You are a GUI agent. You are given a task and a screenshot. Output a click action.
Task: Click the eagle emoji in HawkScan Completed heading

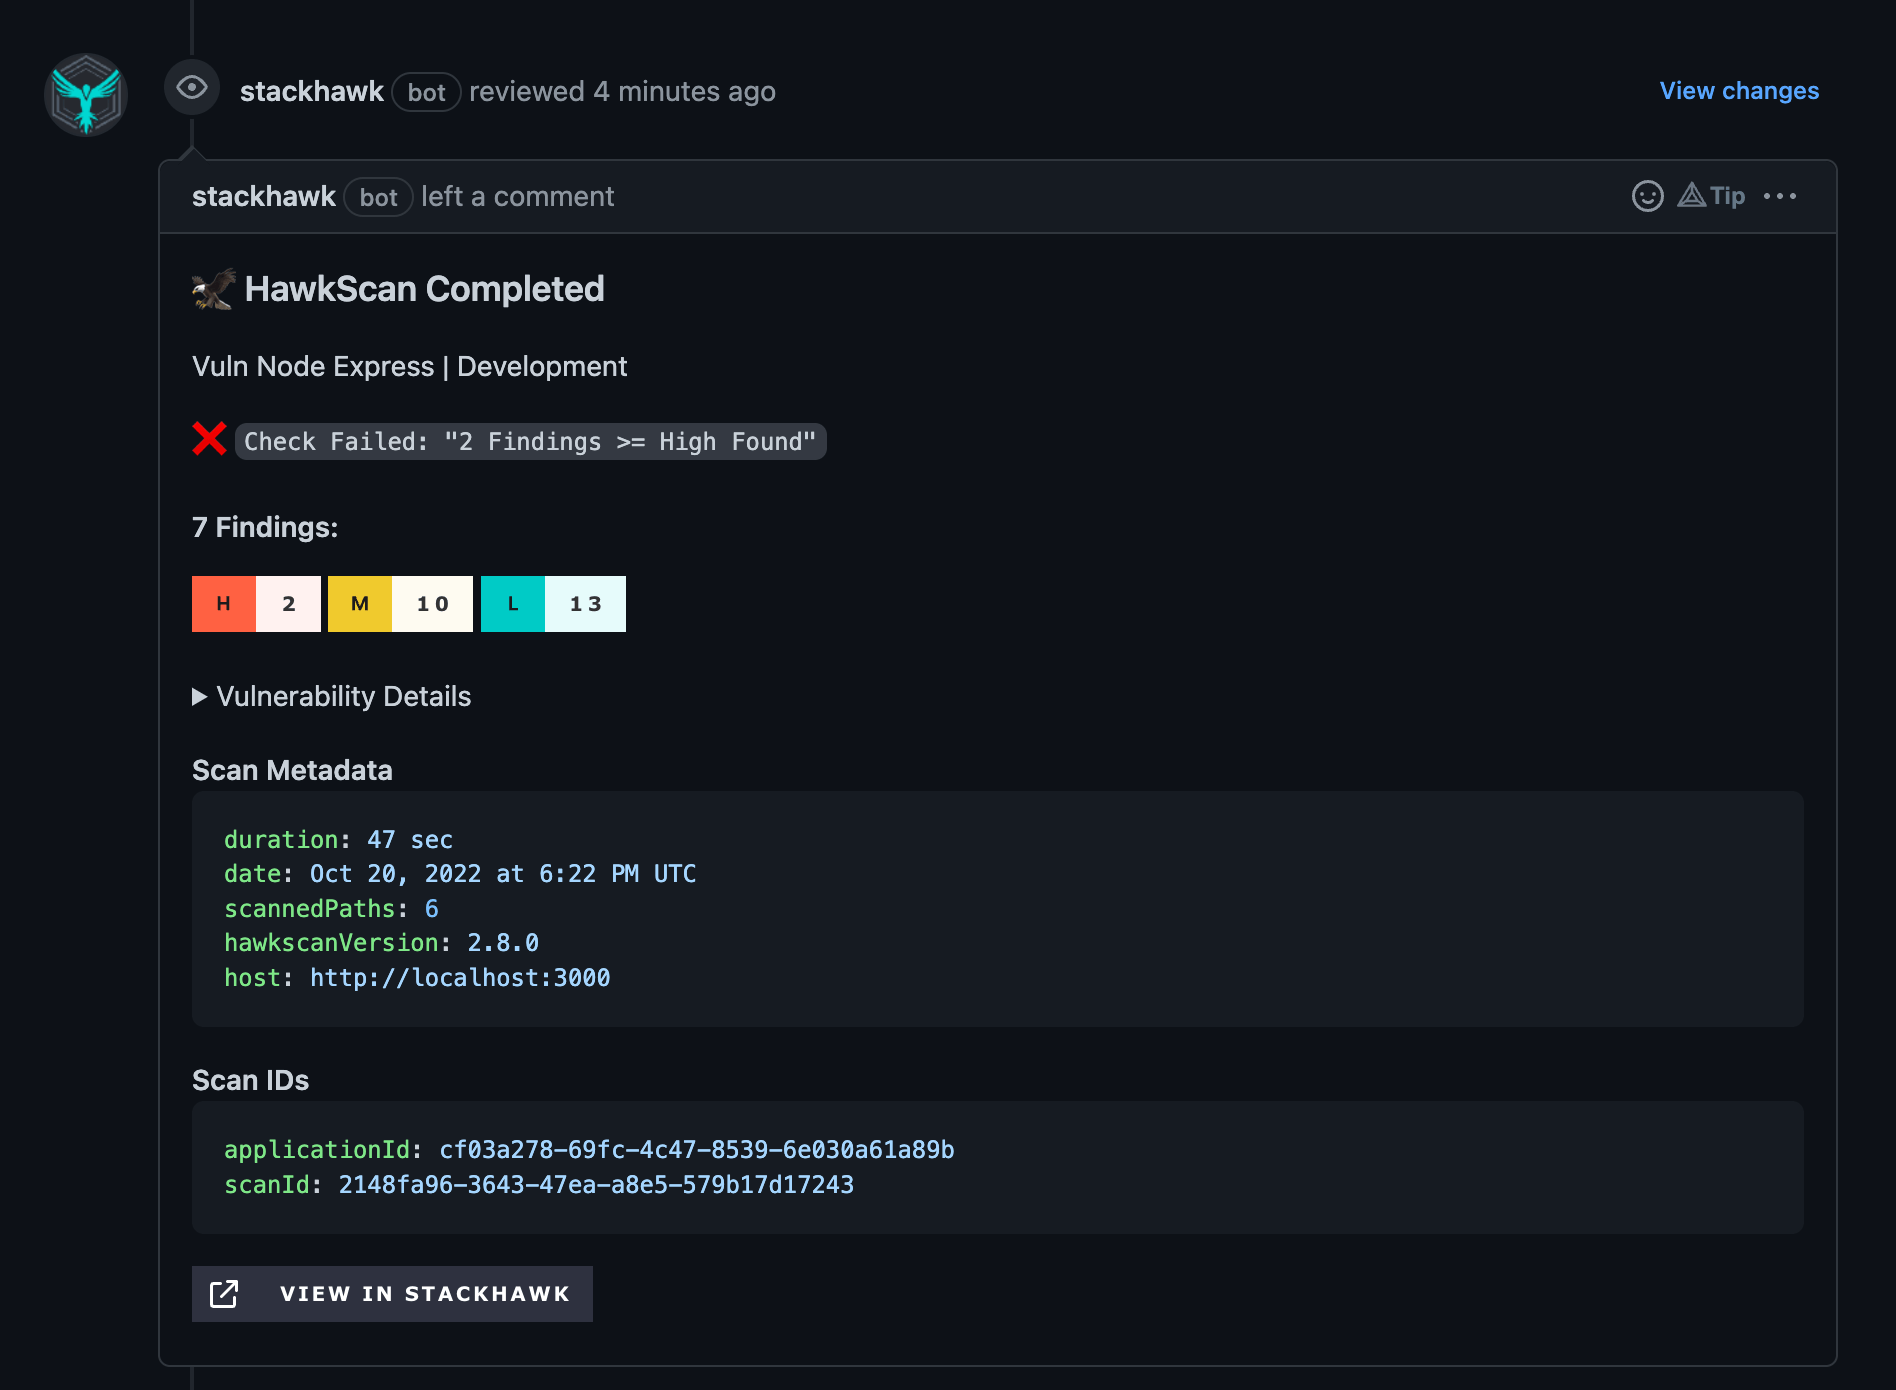[x=212, y=288]
